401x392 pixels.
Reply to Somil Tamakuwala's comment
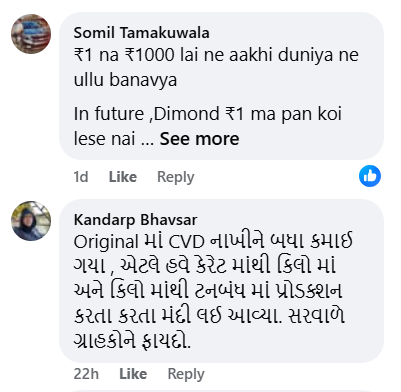pyautogui.click(x=176, y=177)
